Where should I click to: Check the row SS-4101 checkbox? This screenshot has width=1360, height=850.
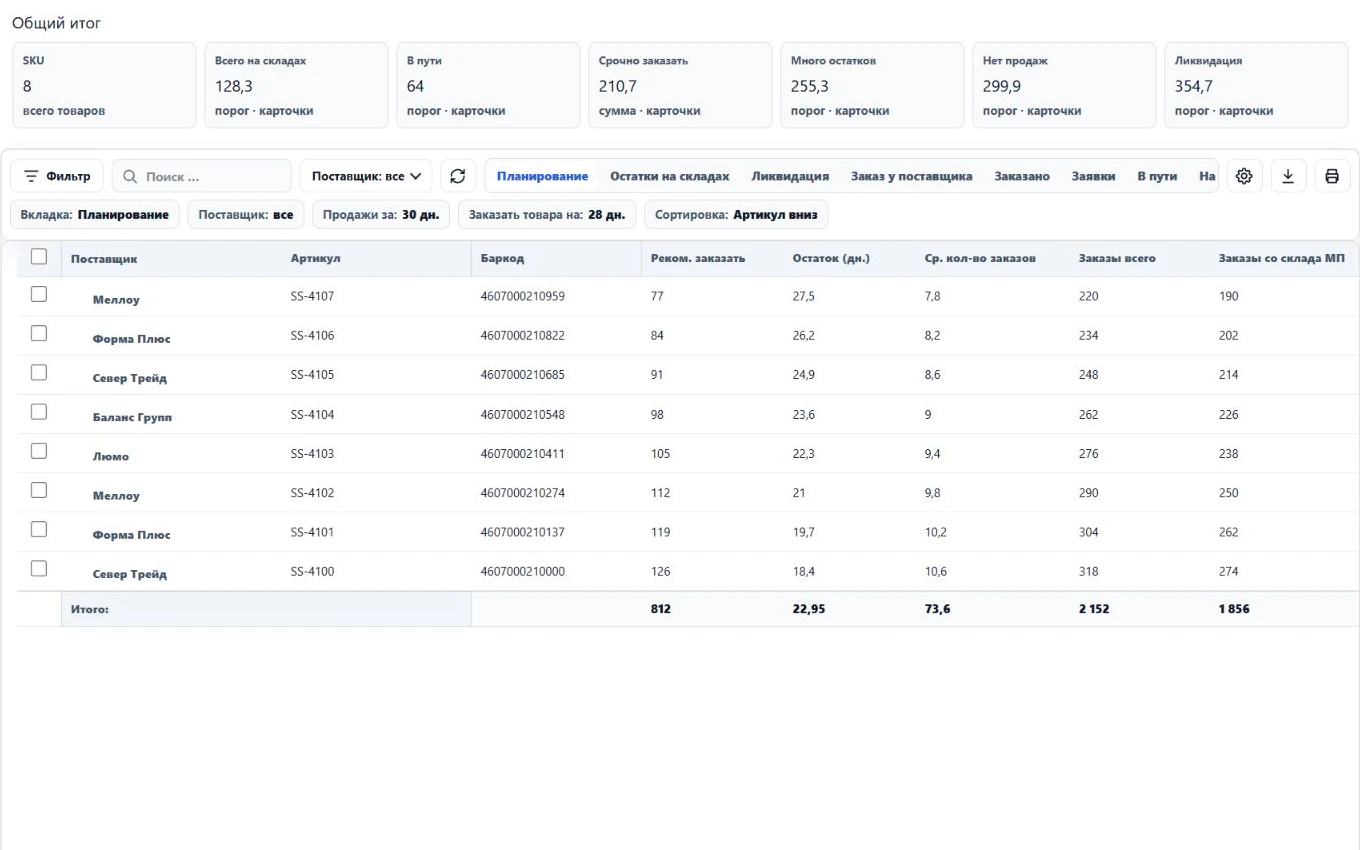[39, 529]
